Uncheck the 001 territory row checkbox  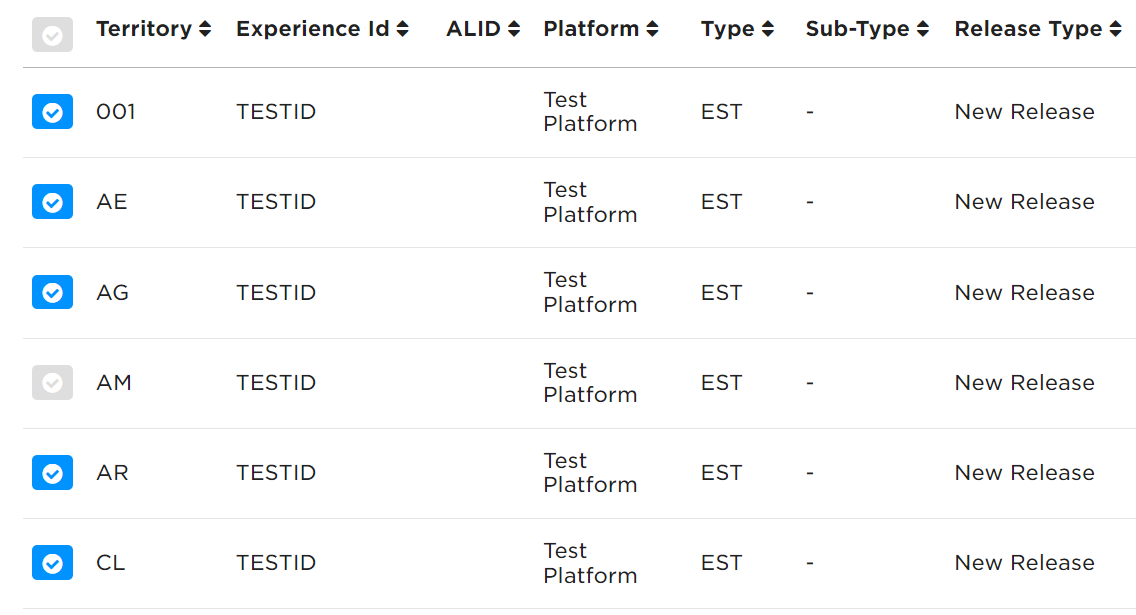pyautogui.click(x=52, y=112)
